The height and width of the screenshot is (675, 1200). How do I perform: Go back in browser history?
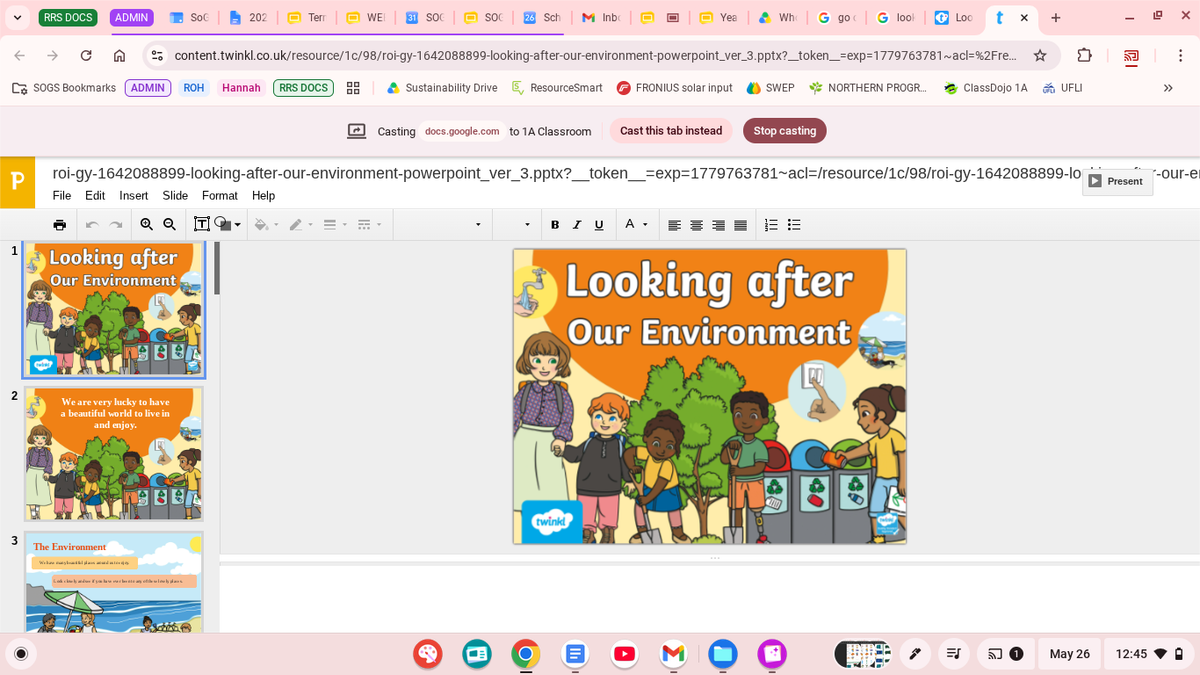21,56
